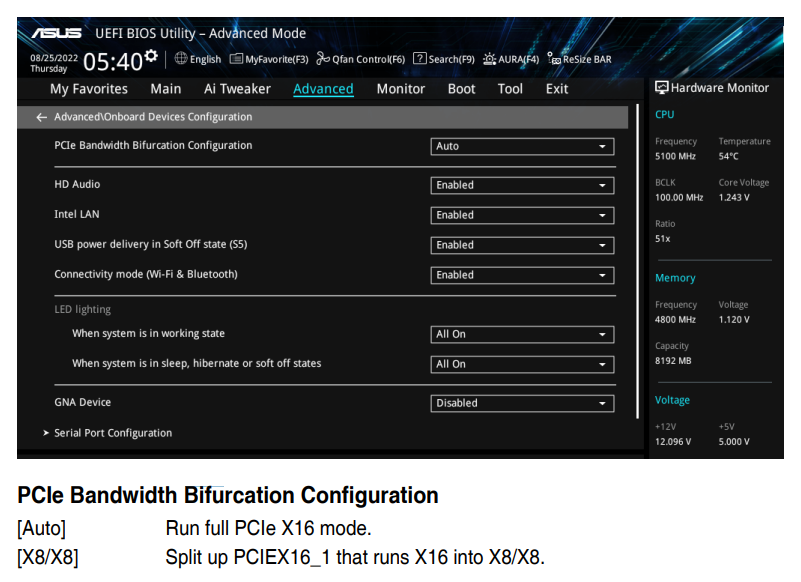Switch to the Main tab
The height and width of the screenshot is (582, 801).
click(x=166, y=89)
